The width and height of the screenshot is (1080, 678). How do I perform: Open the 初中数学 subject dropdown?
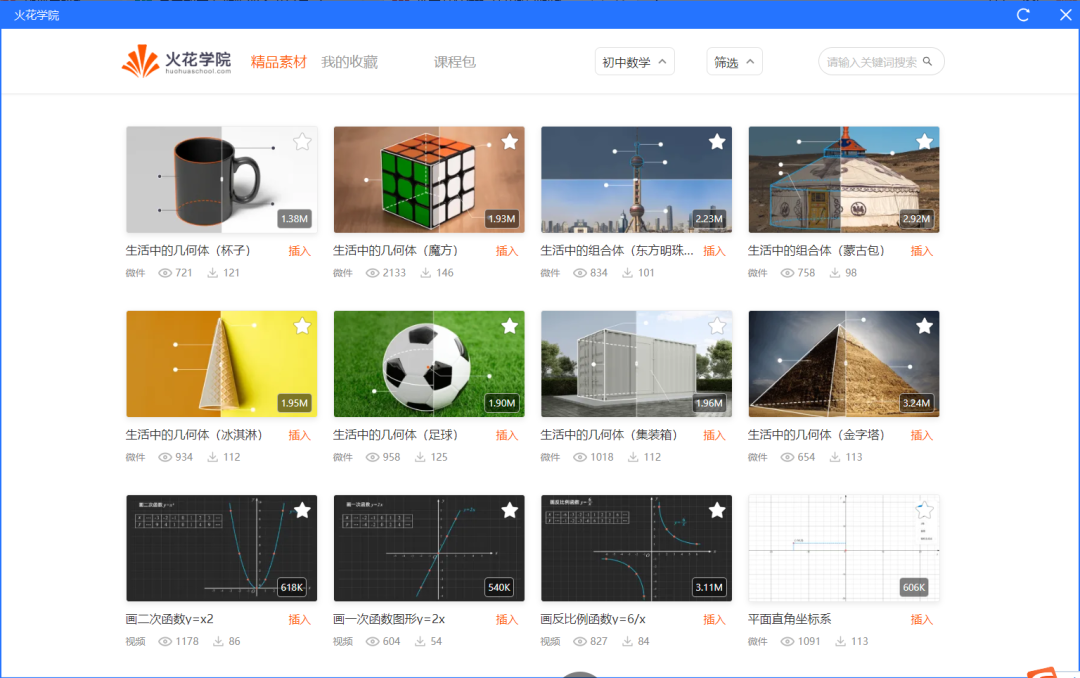634,62
